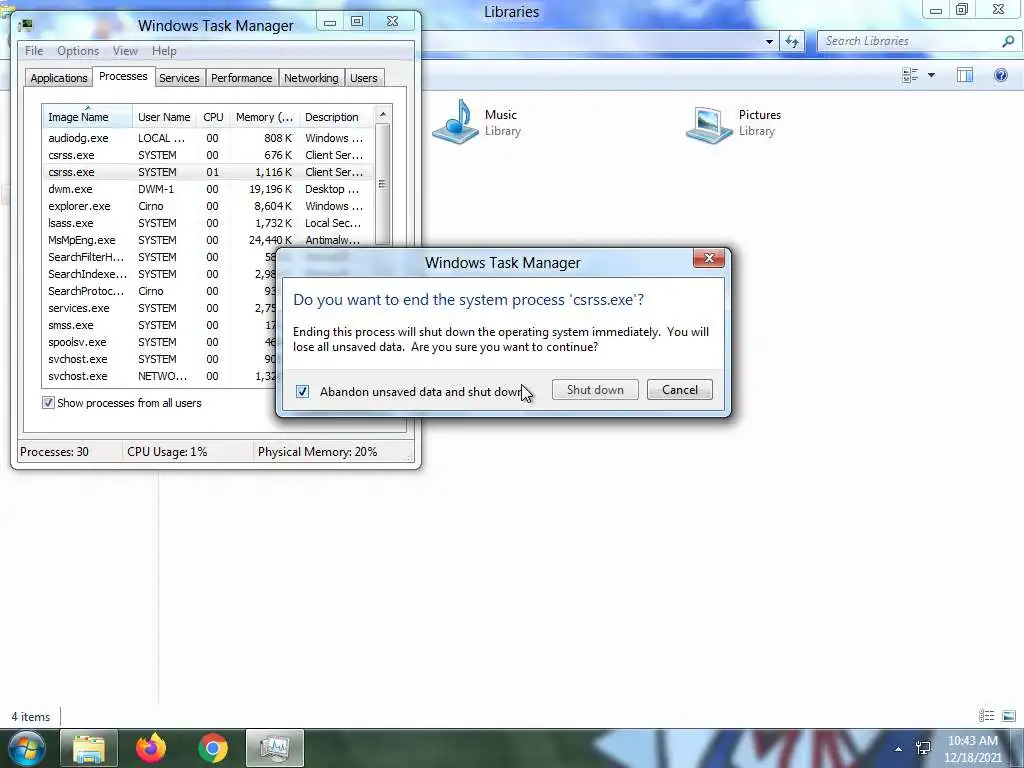Select the lsass.exe process row
This screenshot has height=768, width=1024.
208,223
